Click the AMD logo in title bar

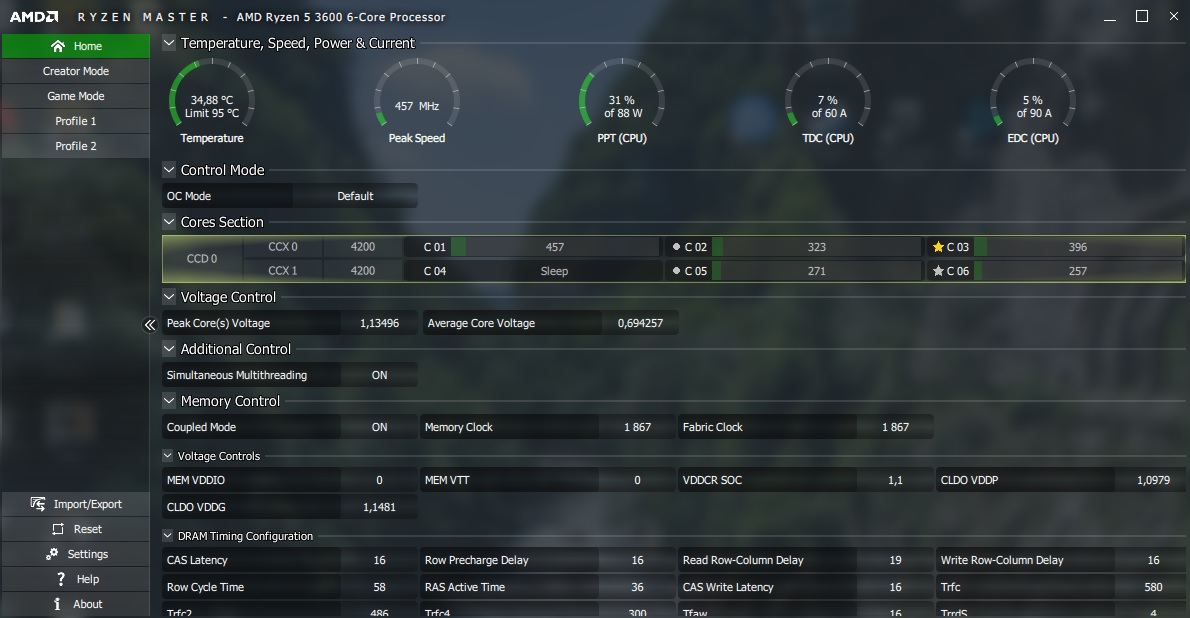33,17
